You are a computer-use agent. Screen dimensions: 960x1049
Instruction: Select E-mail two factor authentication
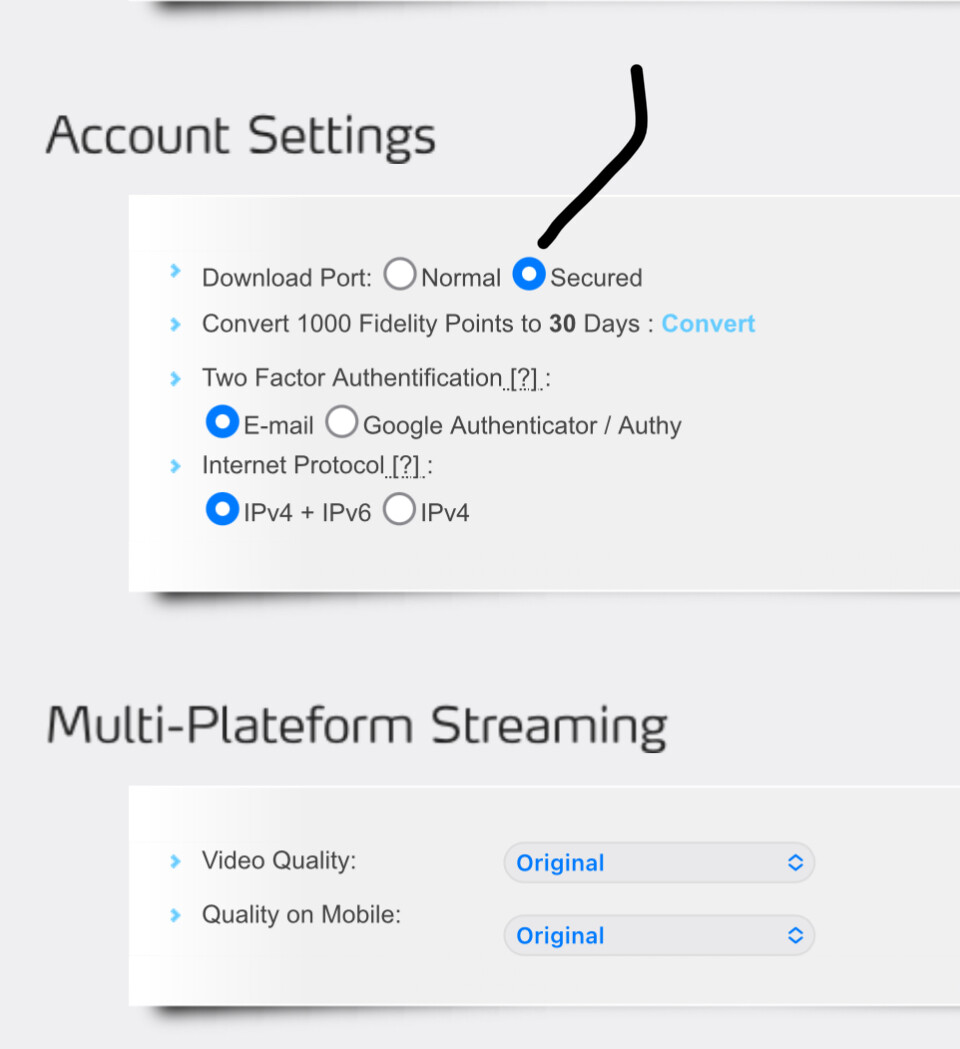coord(222,423)
